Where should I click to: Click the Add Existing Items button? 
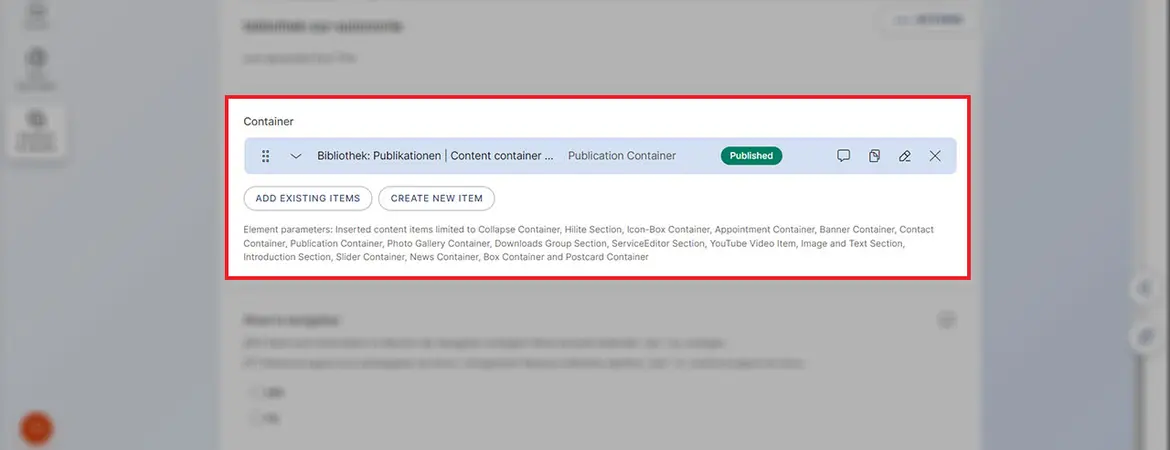pyautogui.click(x=307, y=198)
